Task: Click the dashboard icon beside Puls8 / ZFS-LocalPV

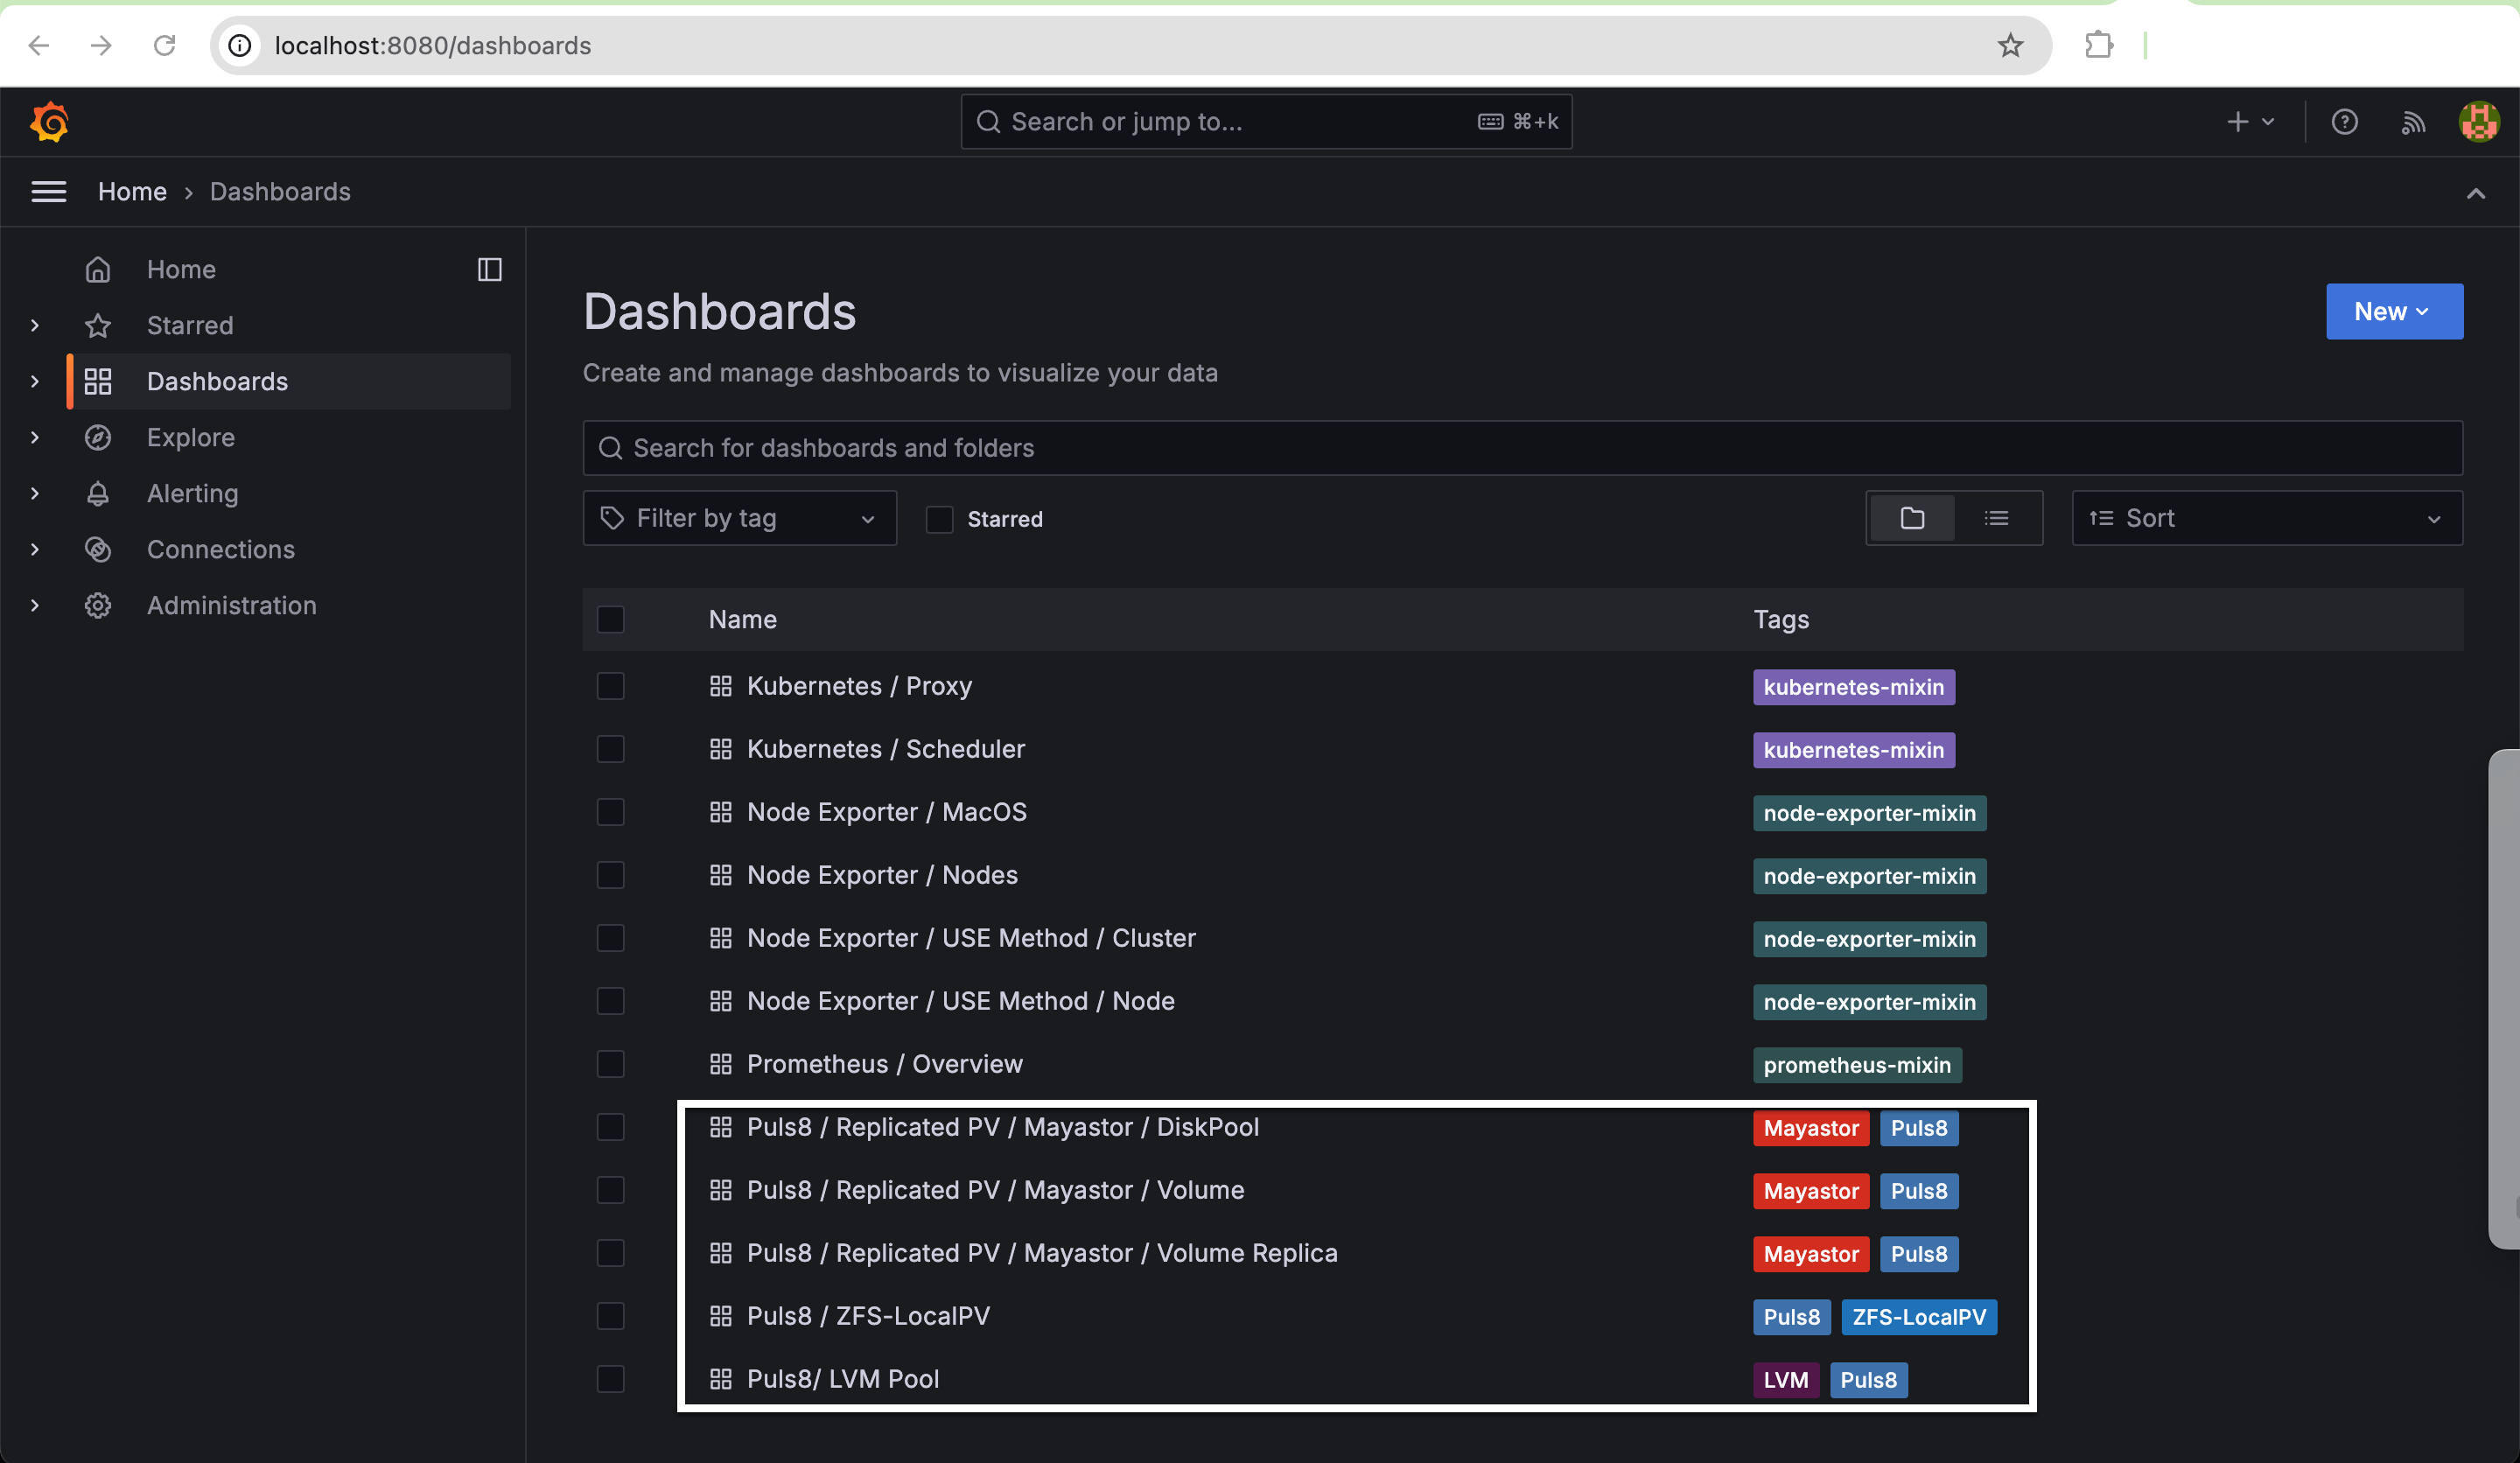Action: point(721,1316)
